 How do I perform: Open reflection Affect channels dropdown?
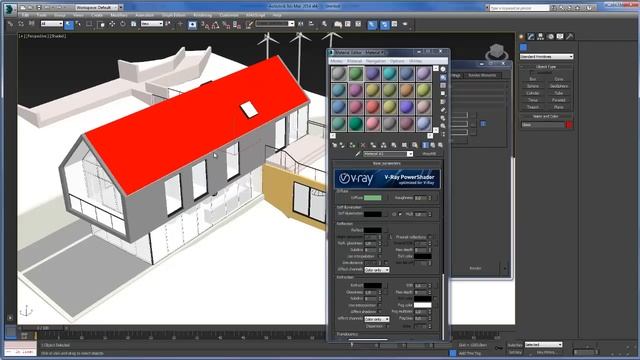(x=377, y=270)
